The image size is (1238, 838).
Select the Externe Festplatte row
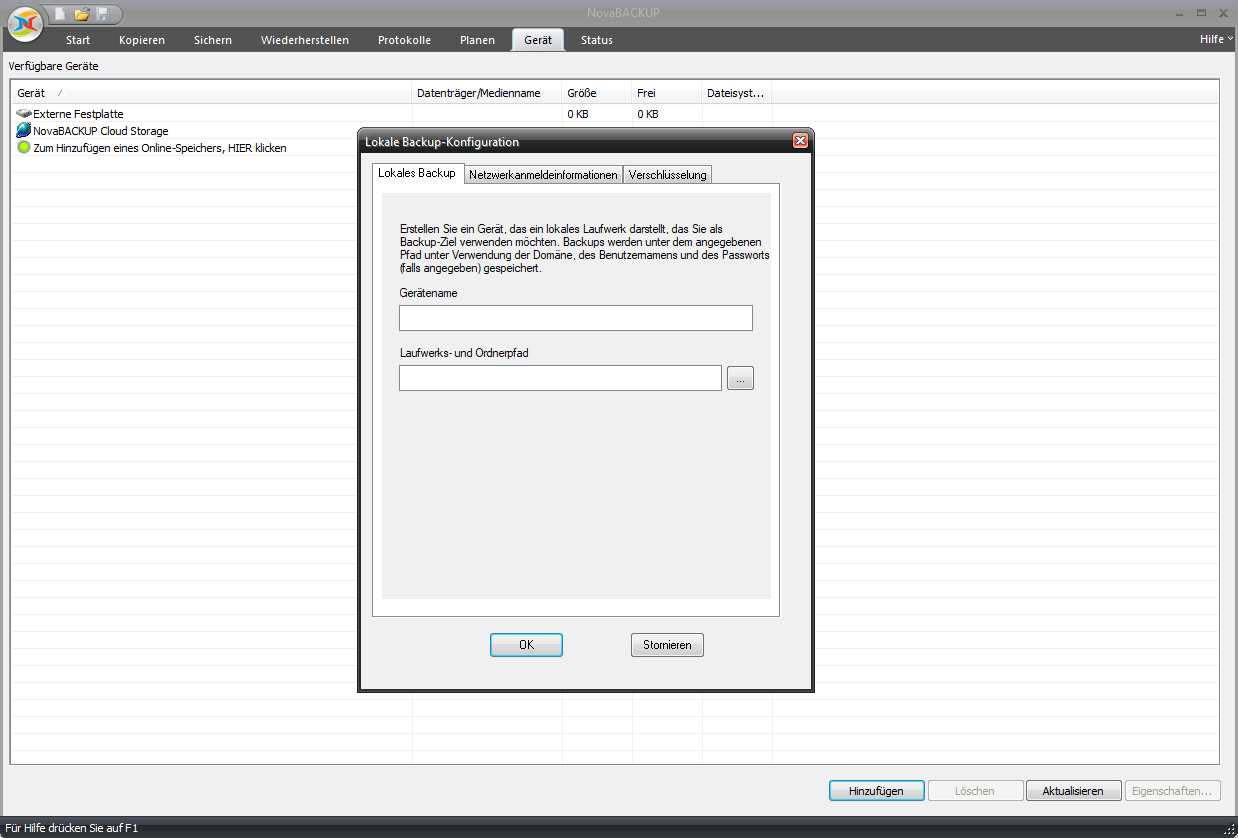615,114
